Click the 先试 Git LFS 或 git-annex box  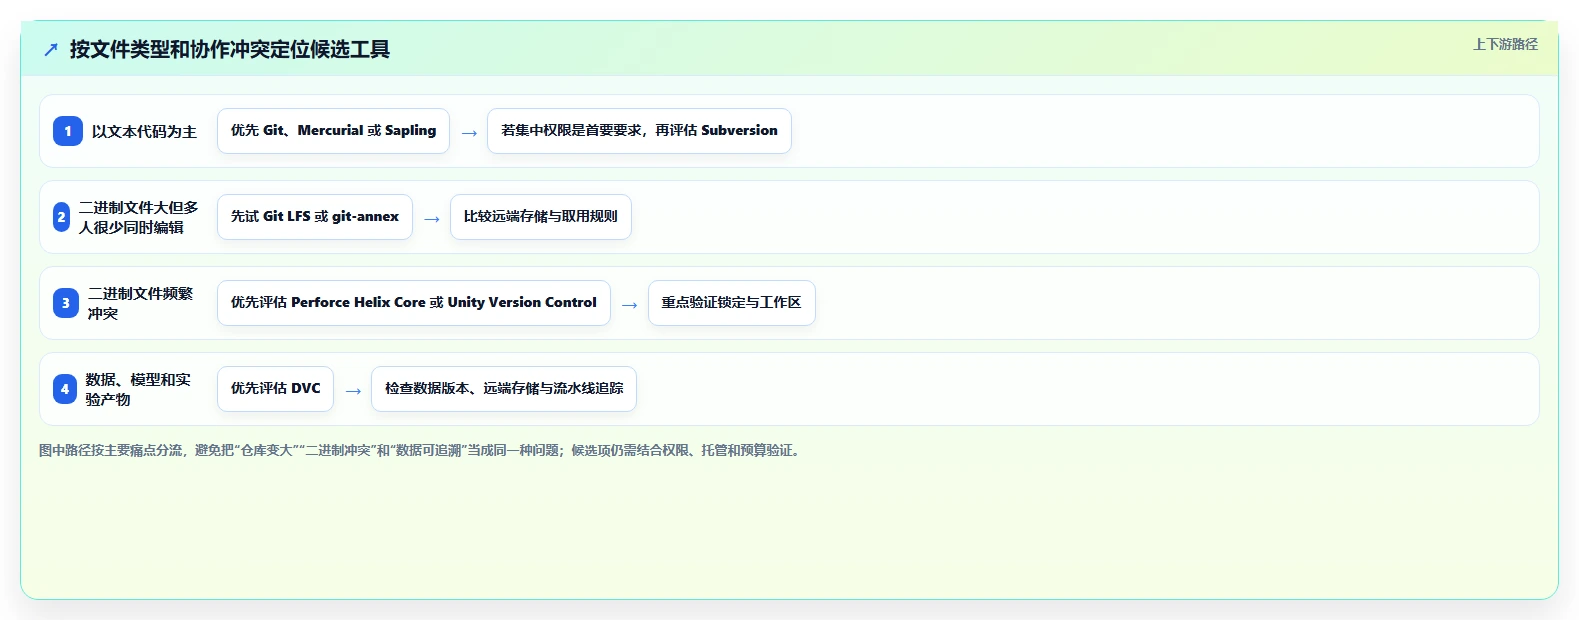pos(315,217)
